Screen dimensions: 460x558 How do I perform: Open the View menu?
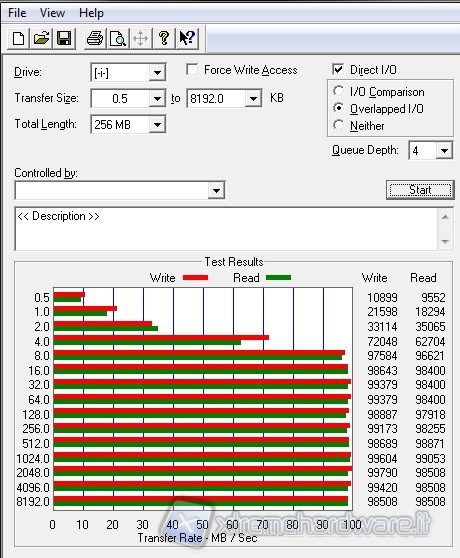pyautogui.click(x=52, y=13)
